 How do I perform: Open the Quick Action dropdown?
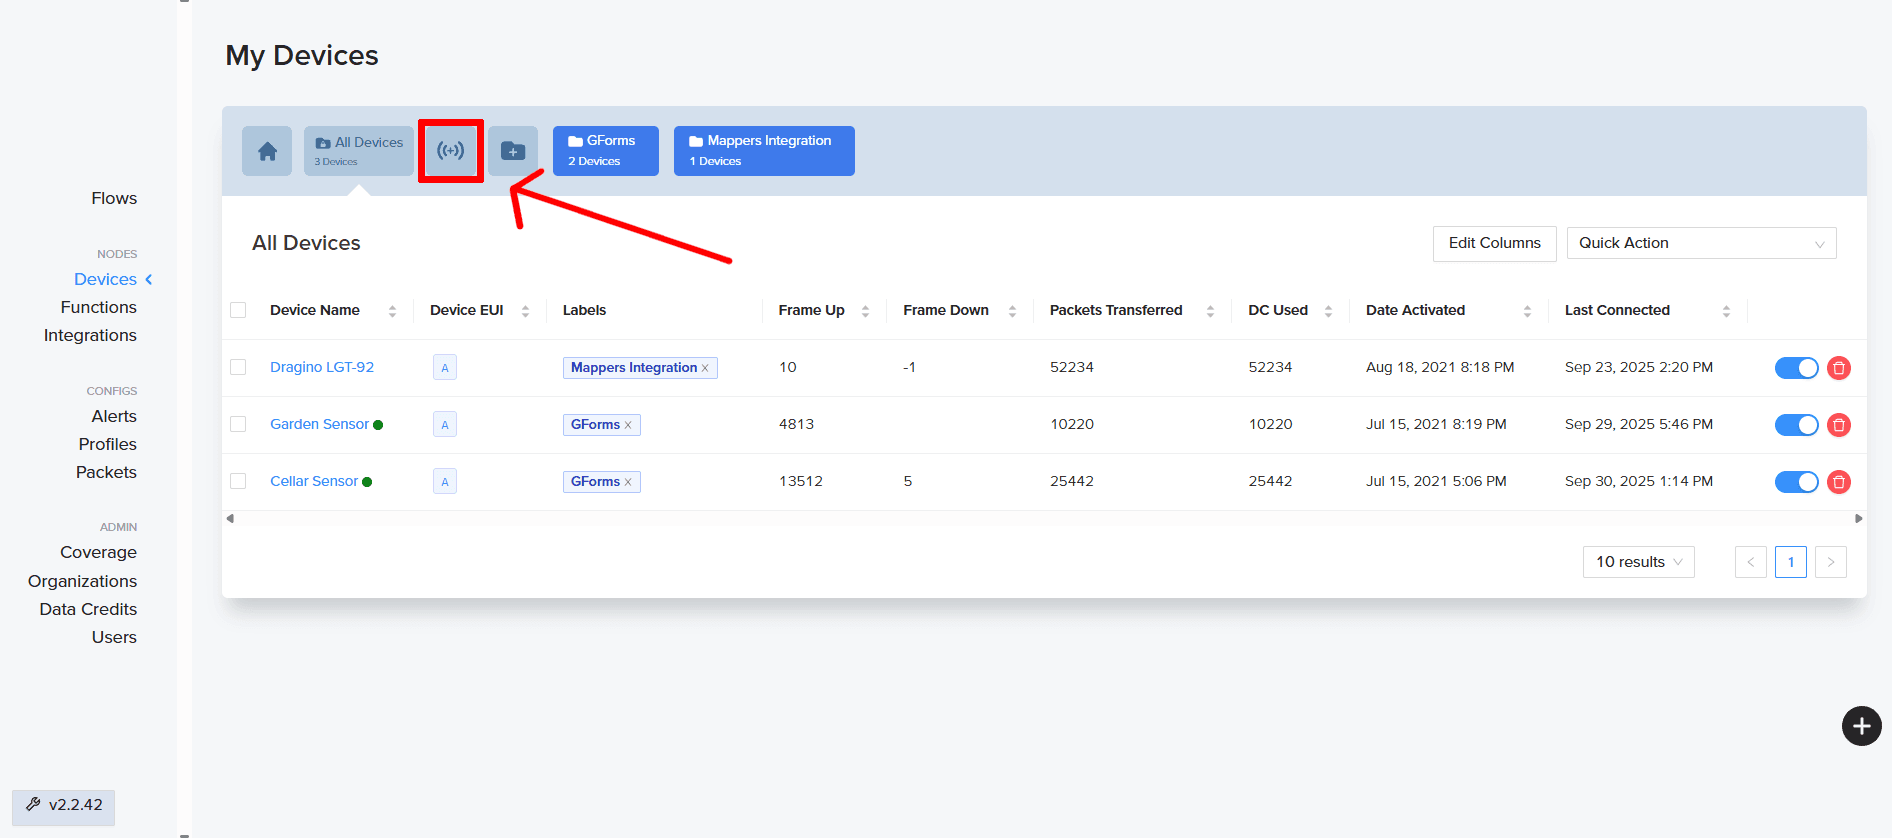tap(1700, 243)
